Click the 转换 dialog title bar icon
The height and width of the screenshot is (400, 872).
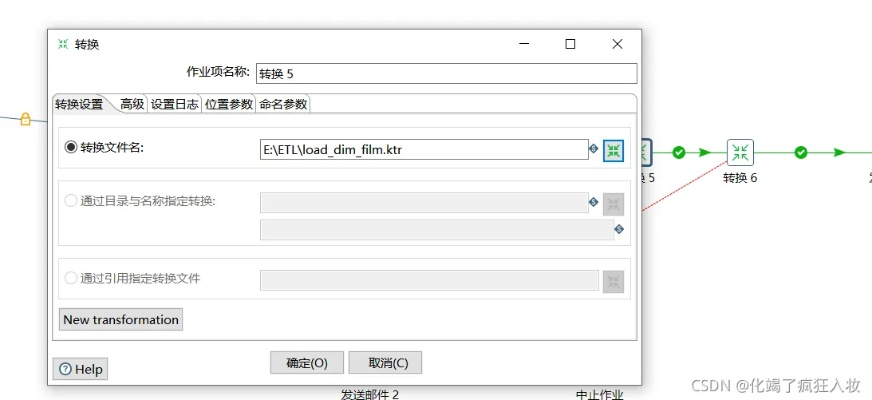point(63,44)
